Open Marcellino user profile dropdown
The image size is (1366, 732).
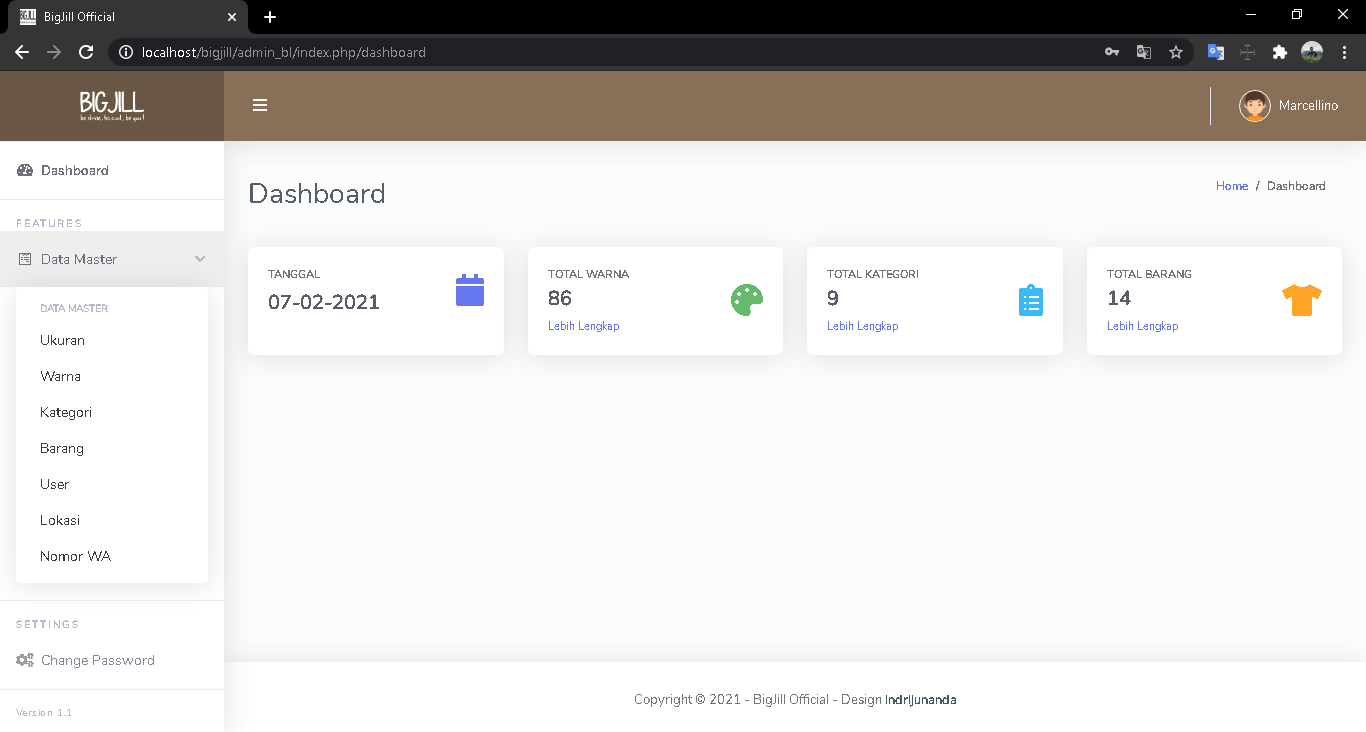pos(1307,106)
